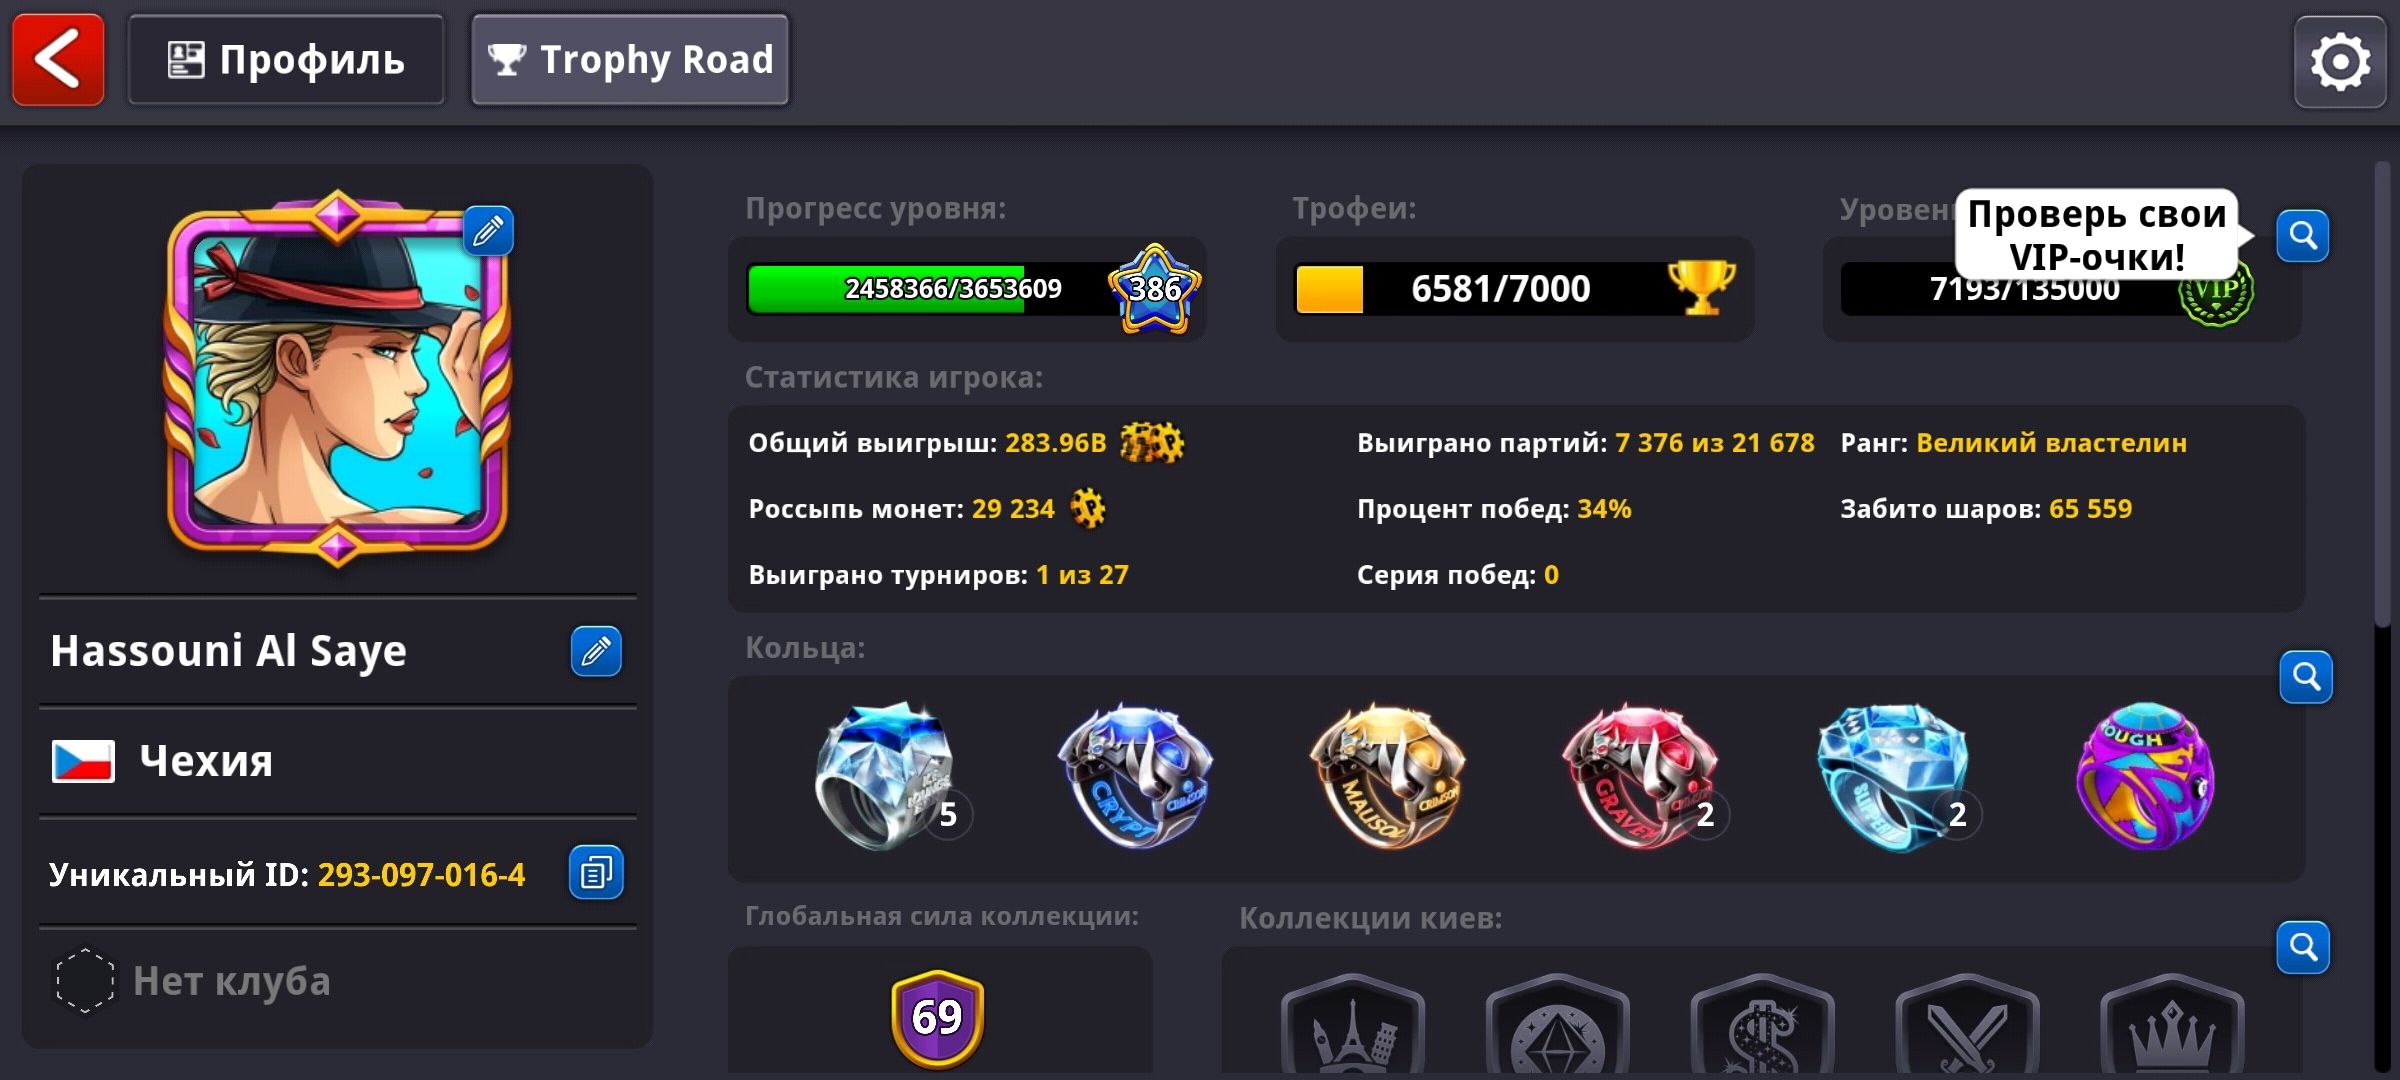Open VIP points magnifier icon

2303,236
